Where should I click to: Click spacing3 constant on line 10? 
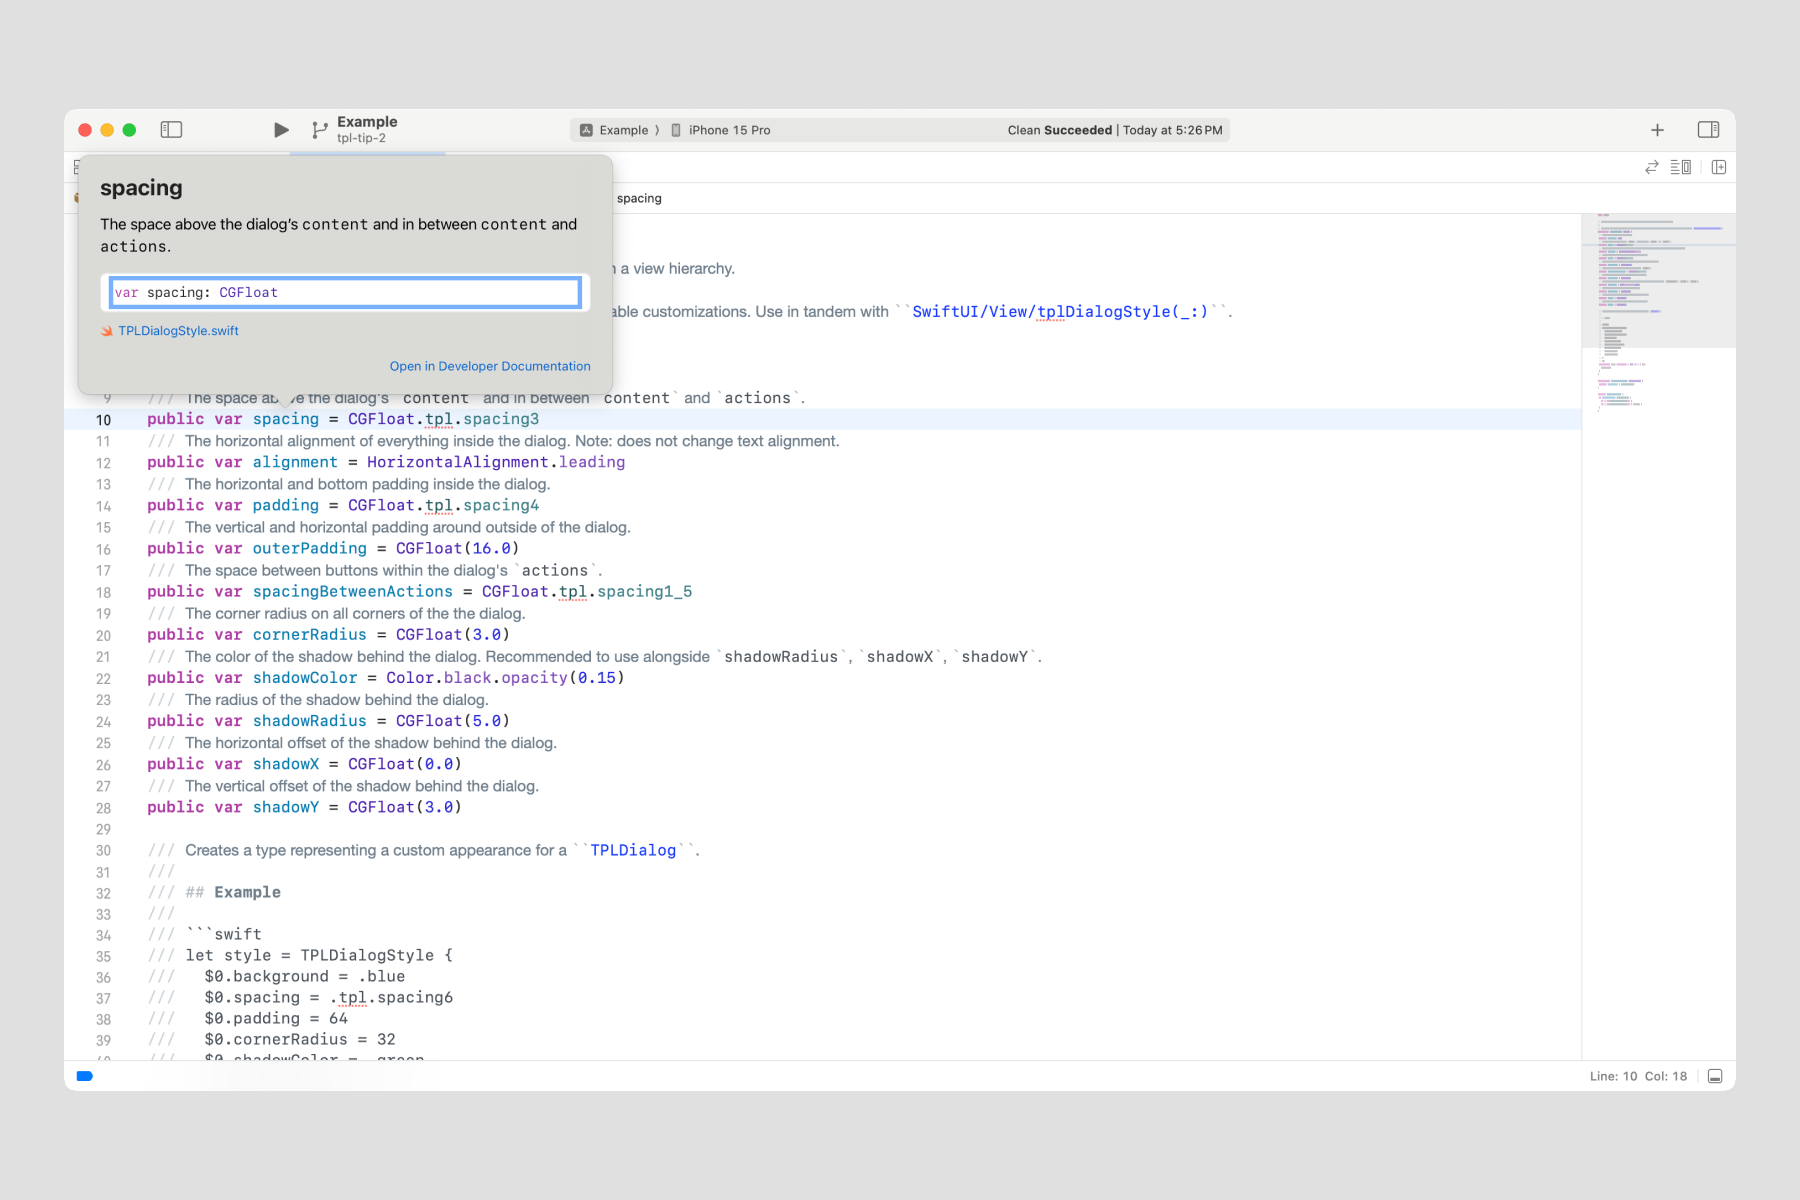point(501,419)
